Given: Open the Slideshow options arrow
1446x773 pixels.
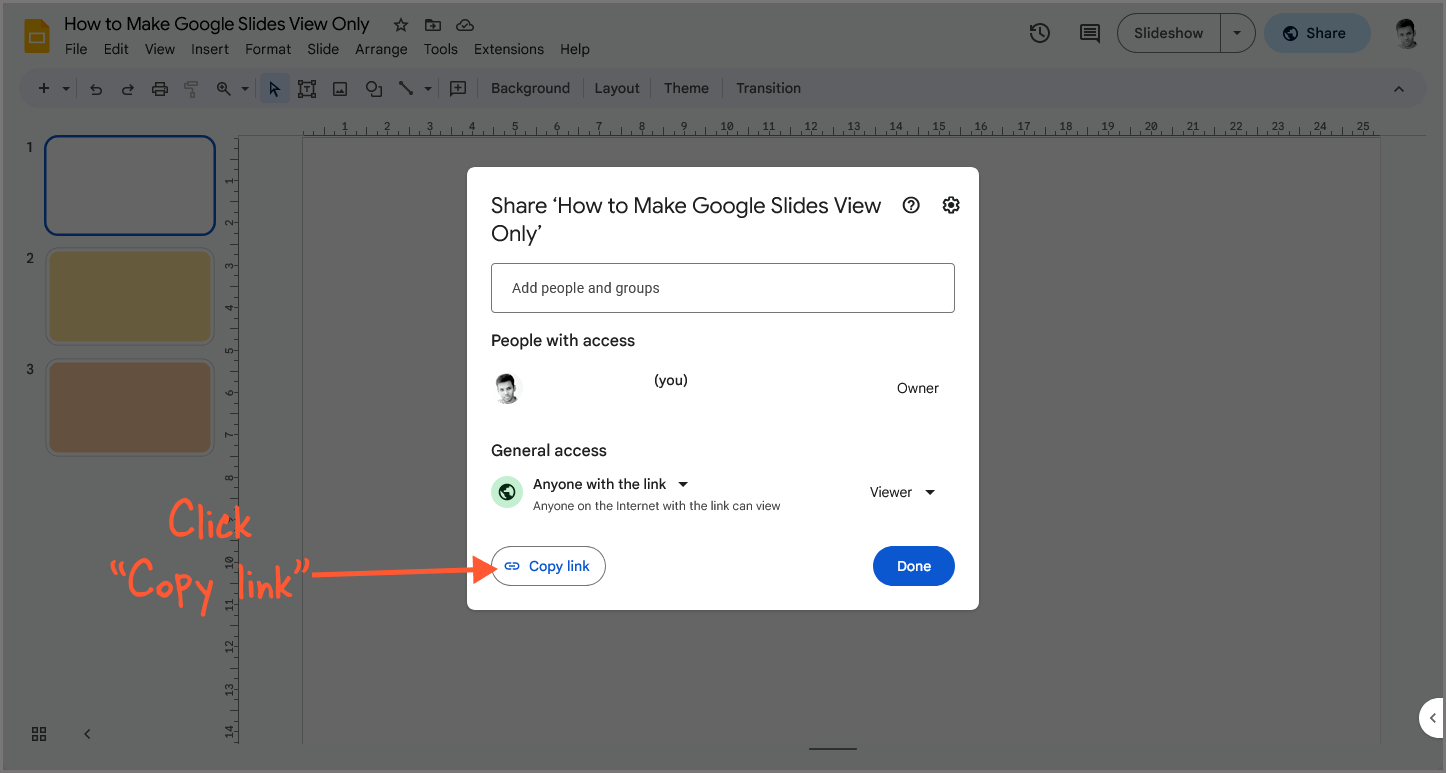Looking at the screenshot, I should pyautogui.click(x=1238, y=33).
